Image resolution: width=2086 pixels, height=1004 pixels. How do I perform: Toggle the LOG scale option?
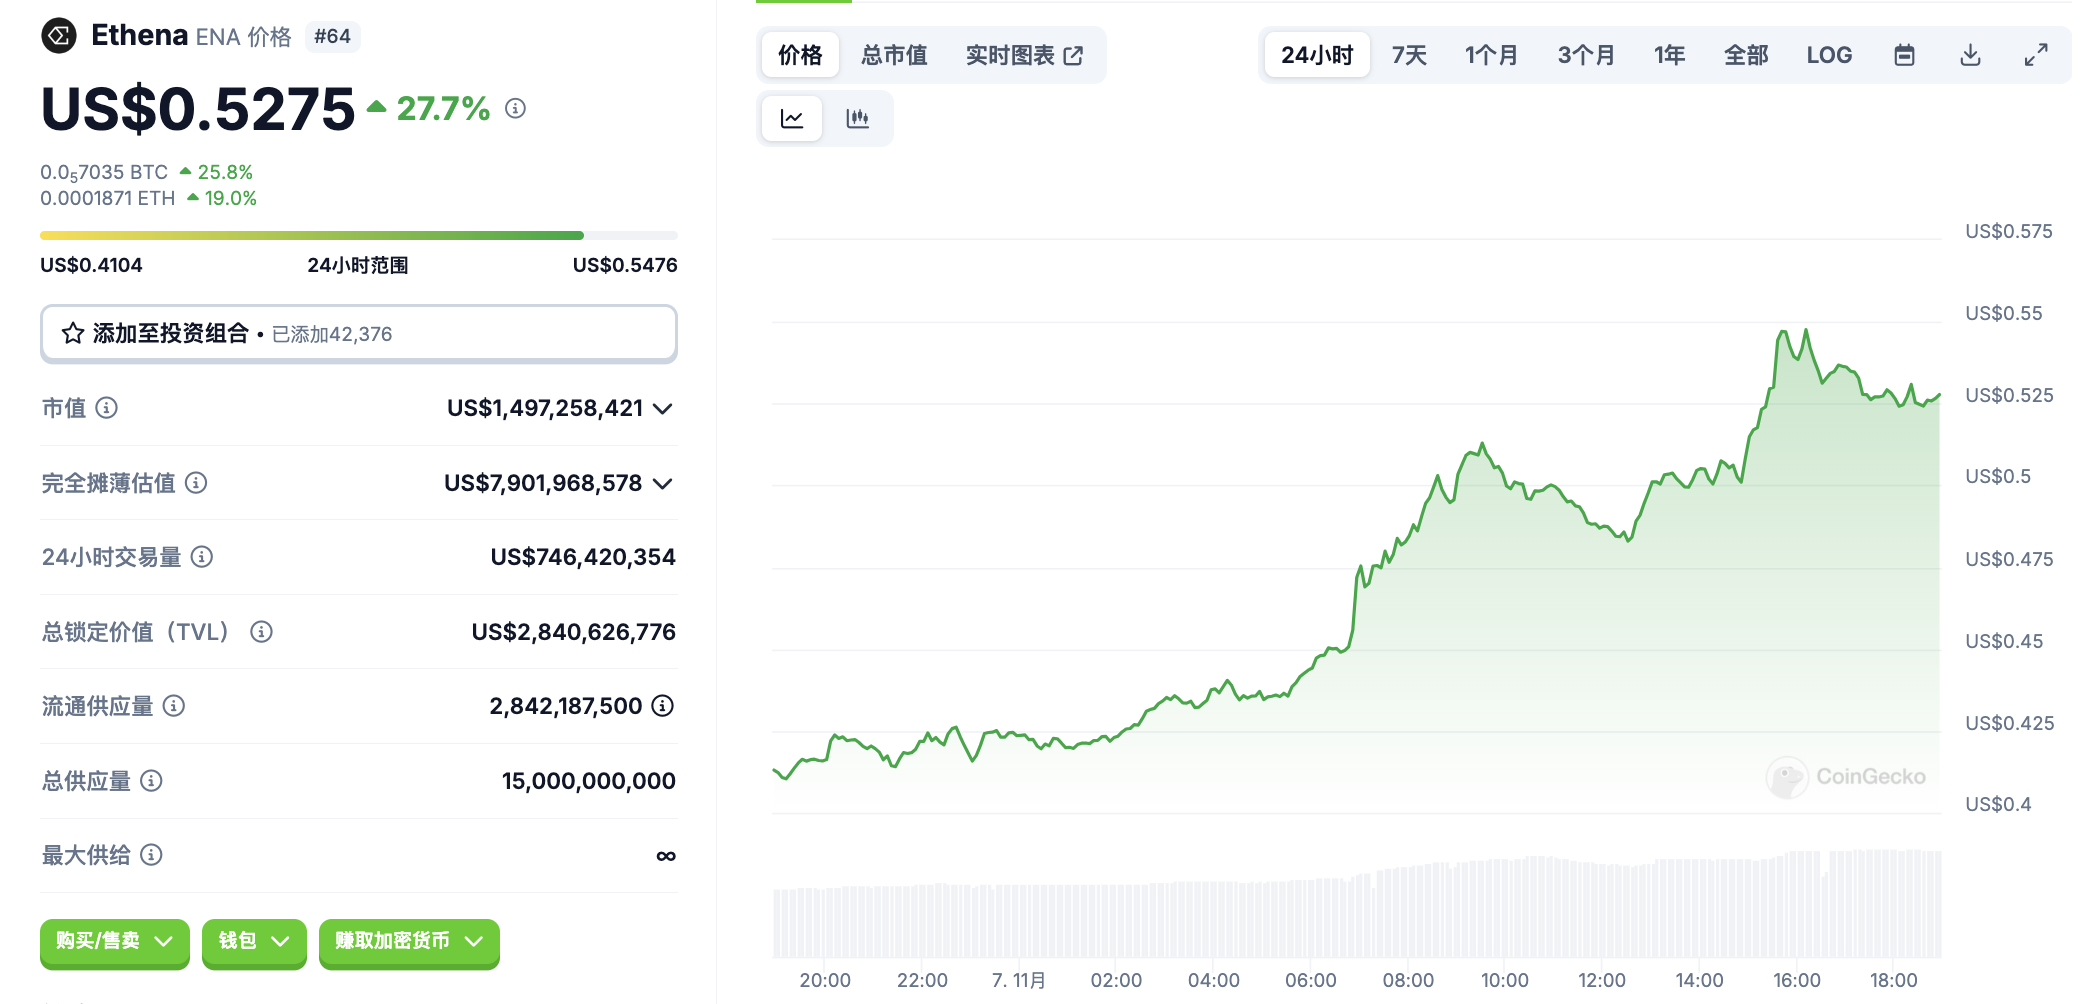(1828, 55)
